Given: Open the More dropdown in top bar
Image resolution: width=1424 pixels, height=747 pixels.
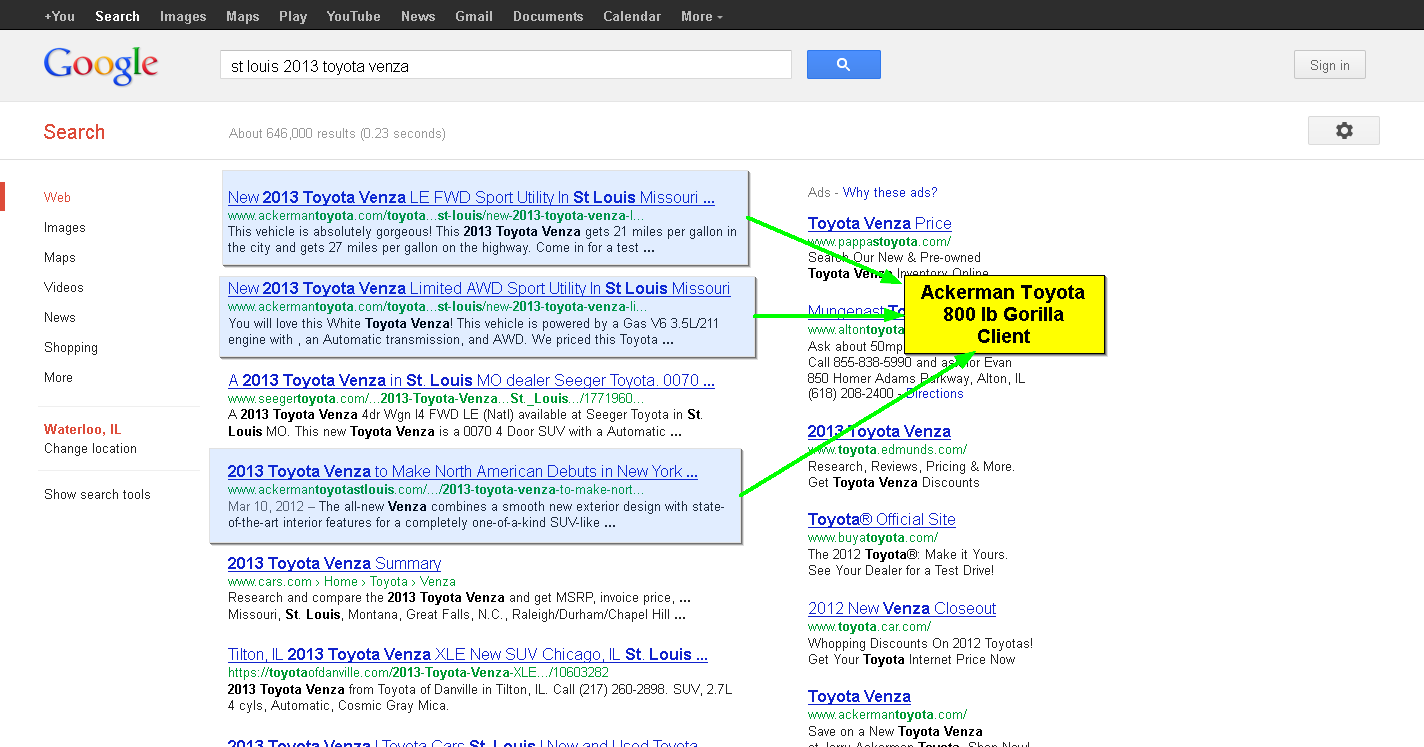Looking at the screenshot, I should (x=701, y=16).
